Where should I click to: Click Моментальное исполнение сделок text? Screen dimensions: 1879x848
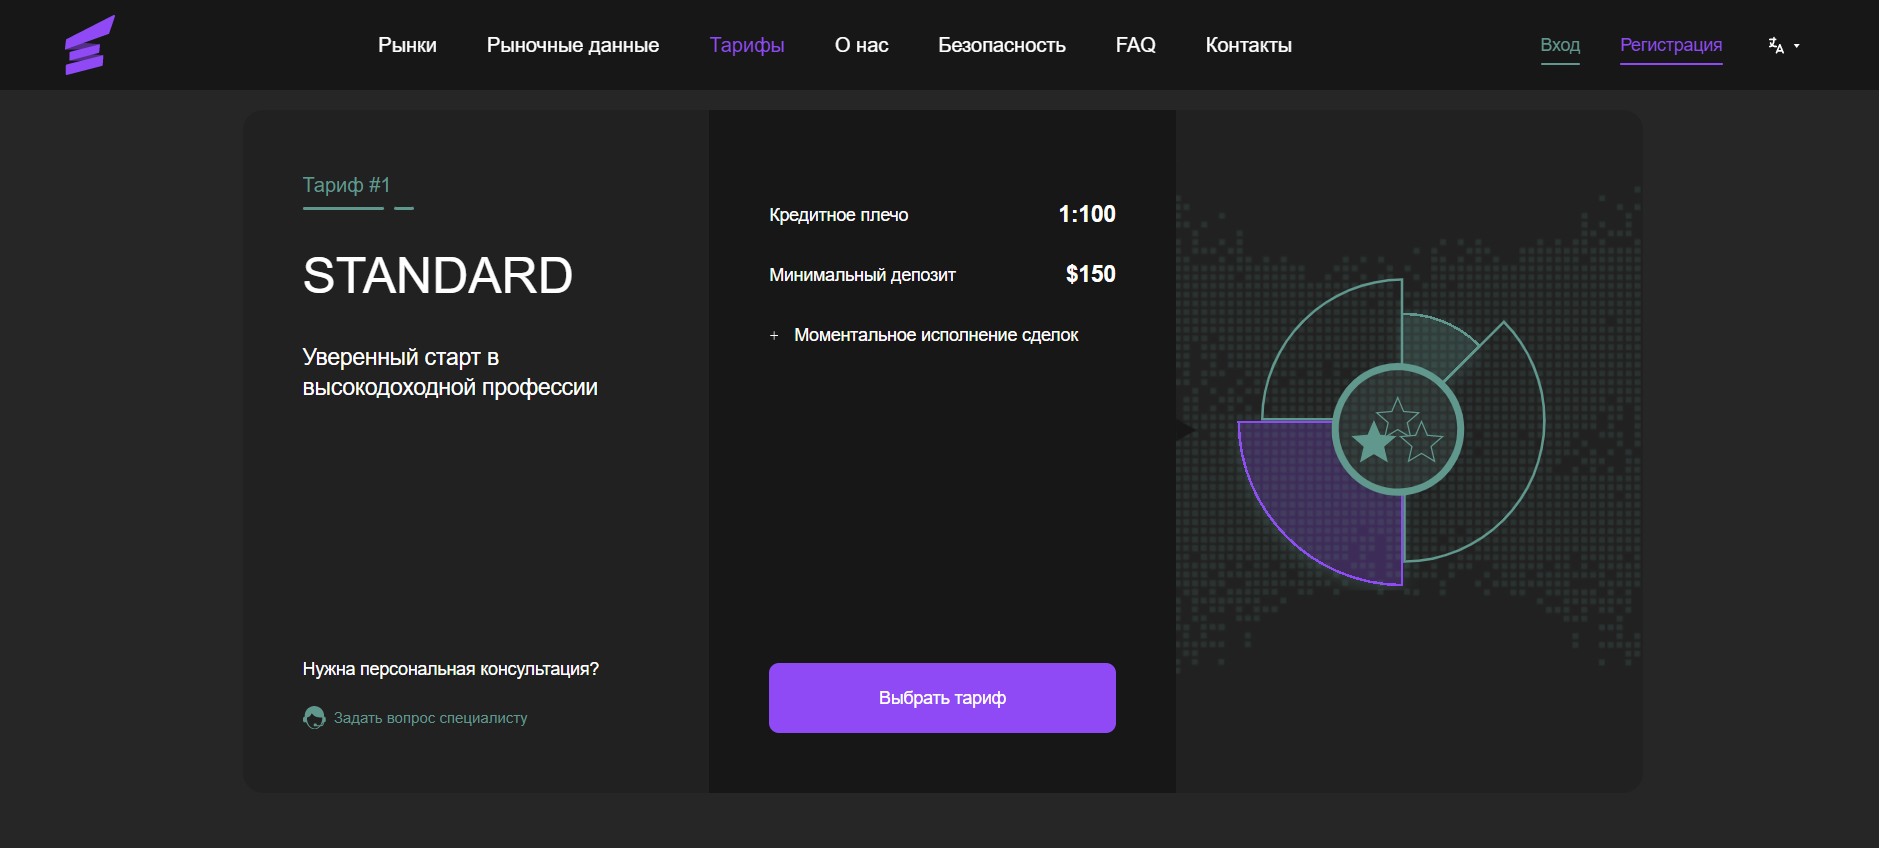936,335
